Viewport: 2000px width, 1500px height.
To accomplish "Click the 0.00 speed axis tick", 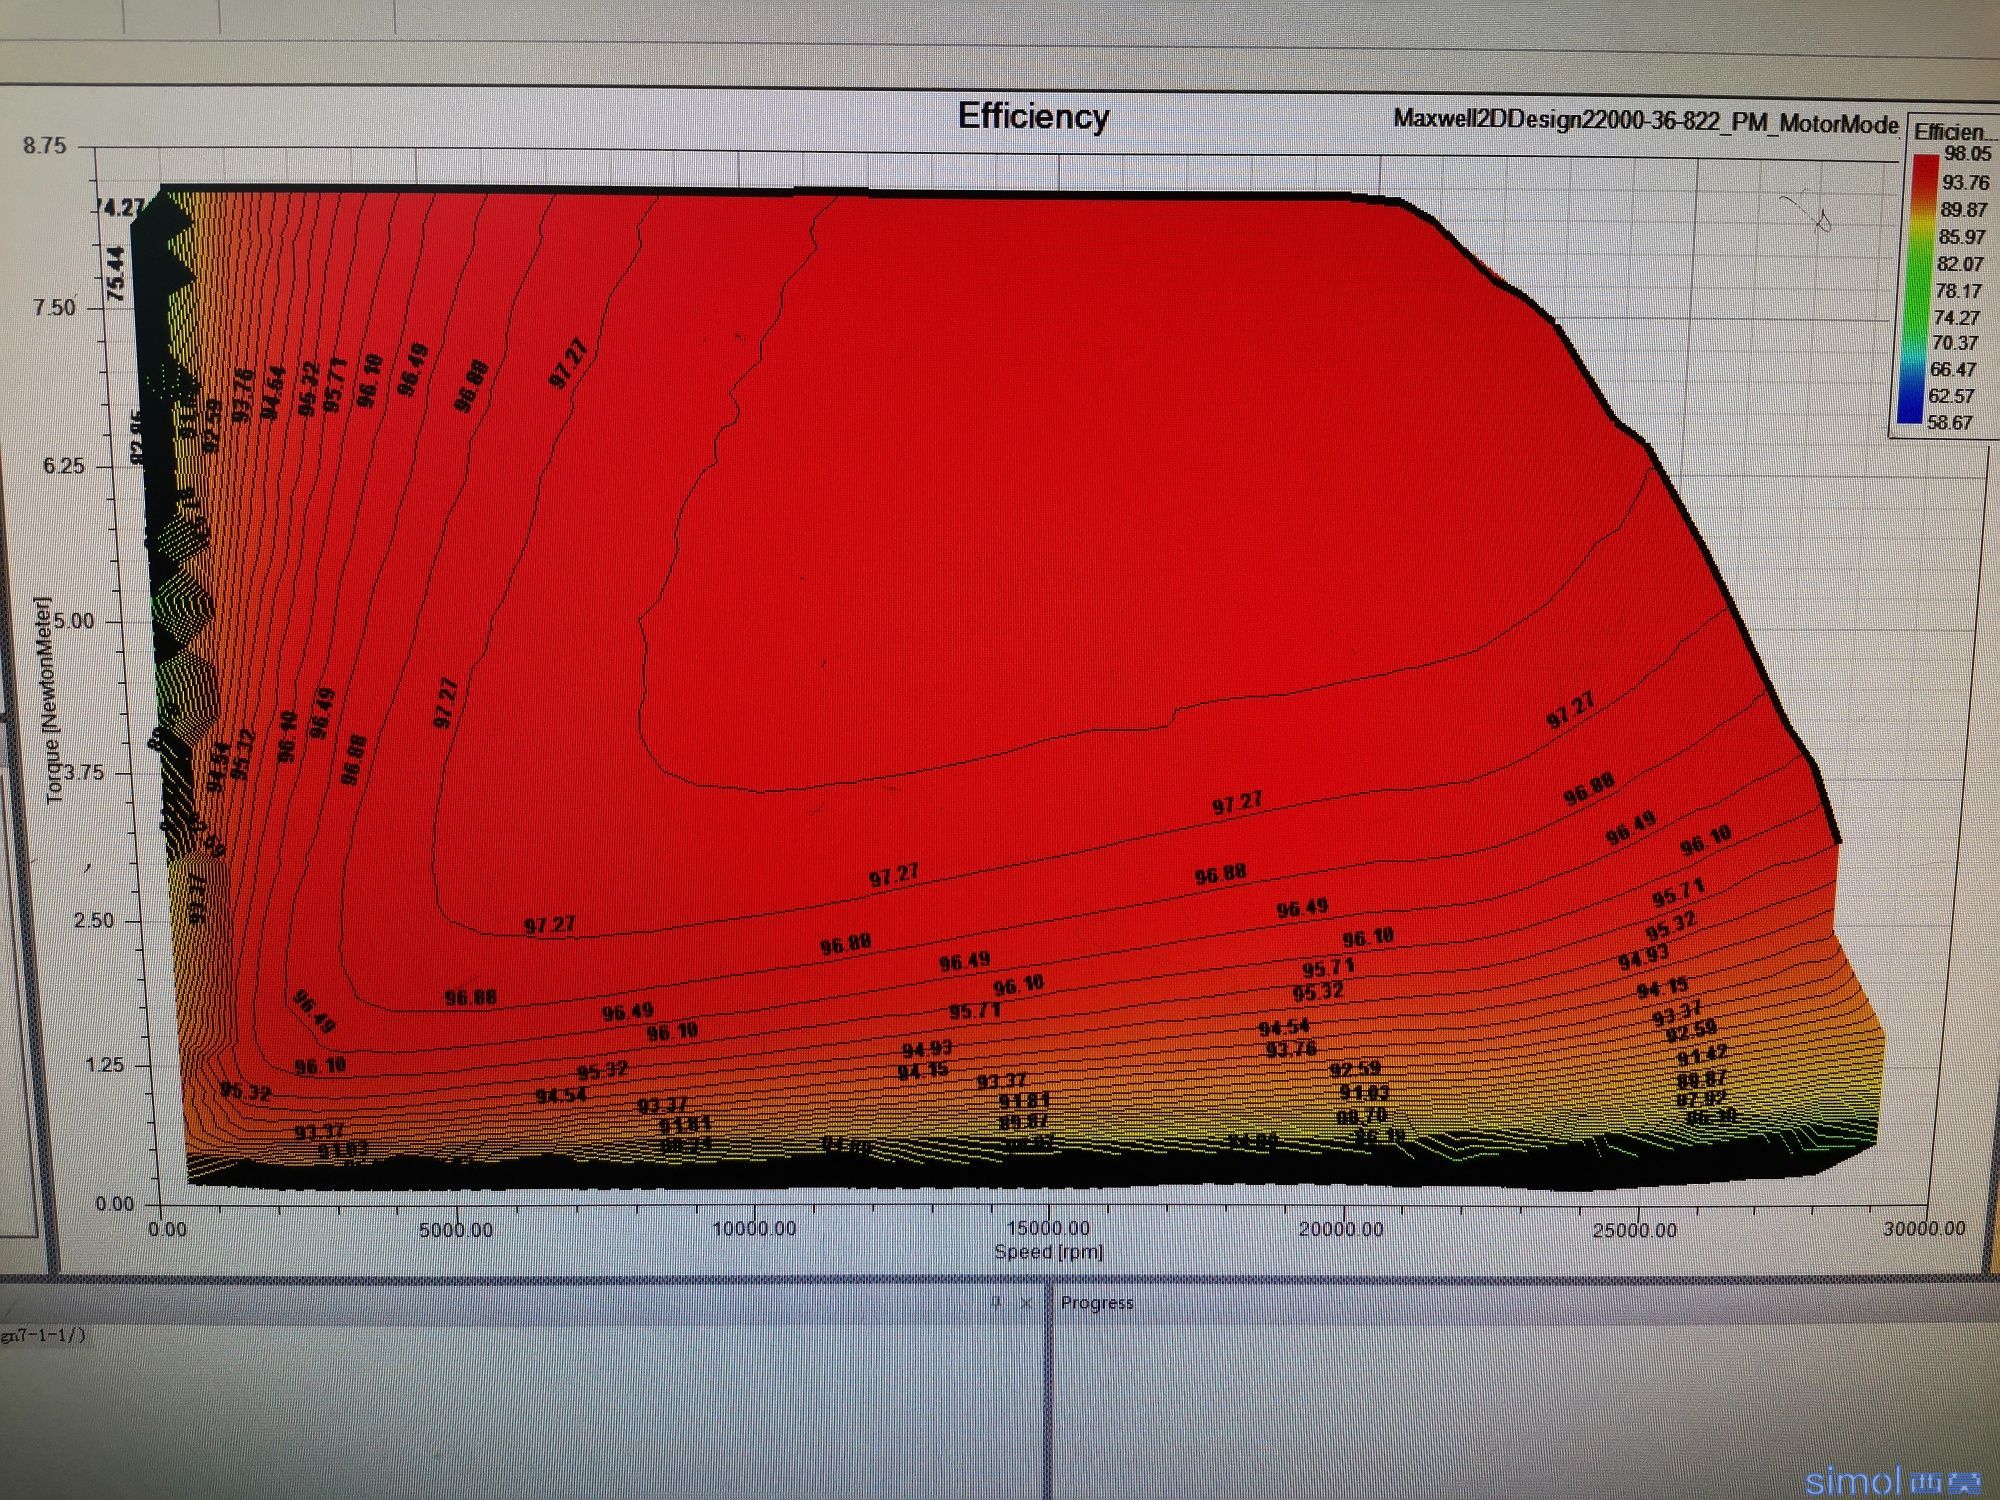I will (x=167, y=1229).
